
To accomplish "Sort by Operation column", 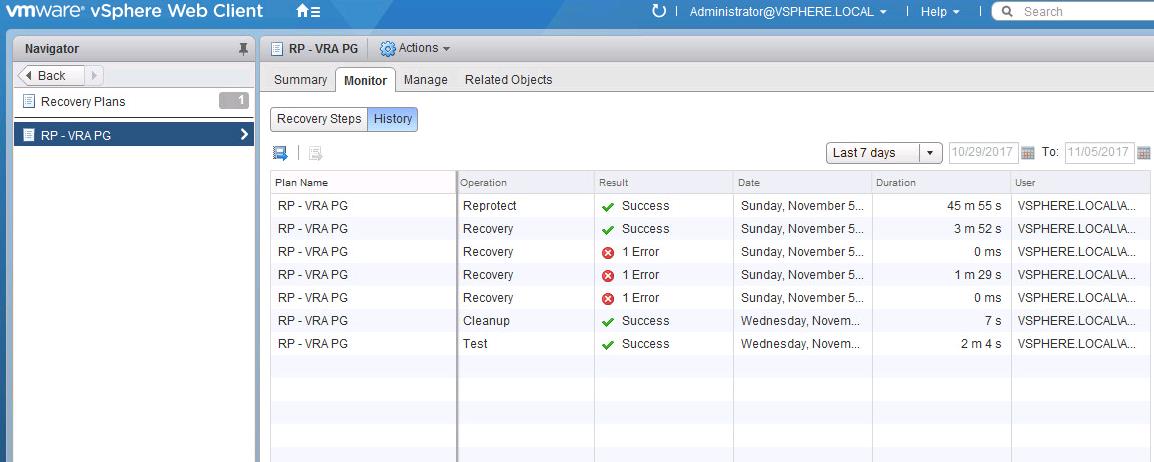I will (525, 182).
